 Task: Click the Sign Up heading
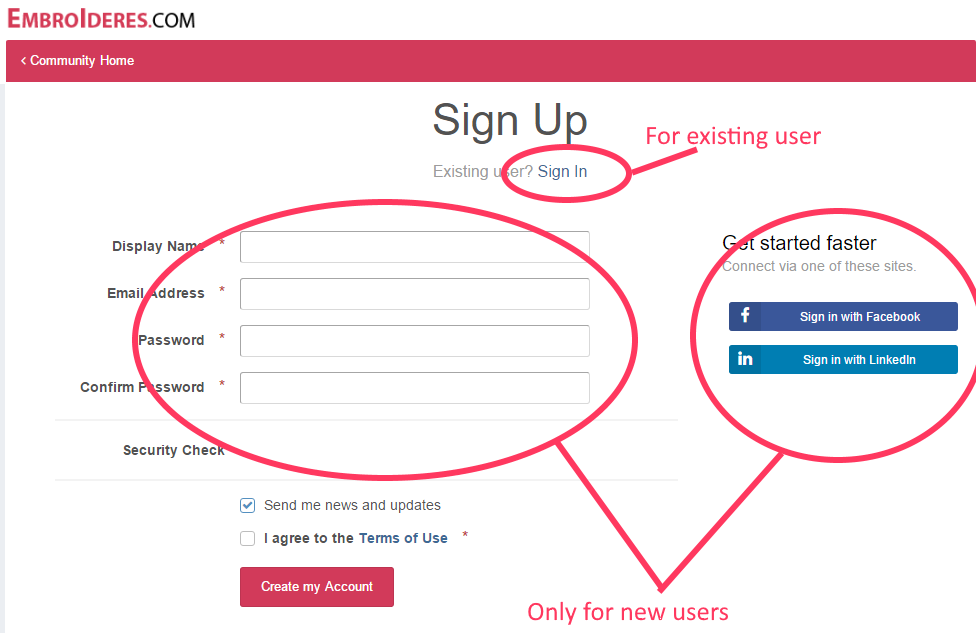(510, 120)
